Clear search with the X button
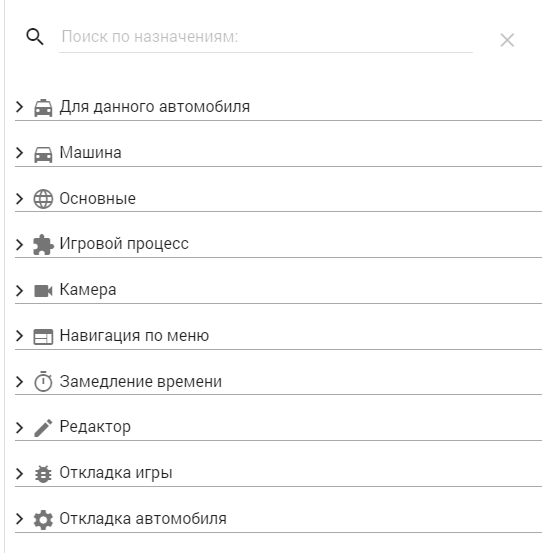Screen dimensions: 542x553 507,40
